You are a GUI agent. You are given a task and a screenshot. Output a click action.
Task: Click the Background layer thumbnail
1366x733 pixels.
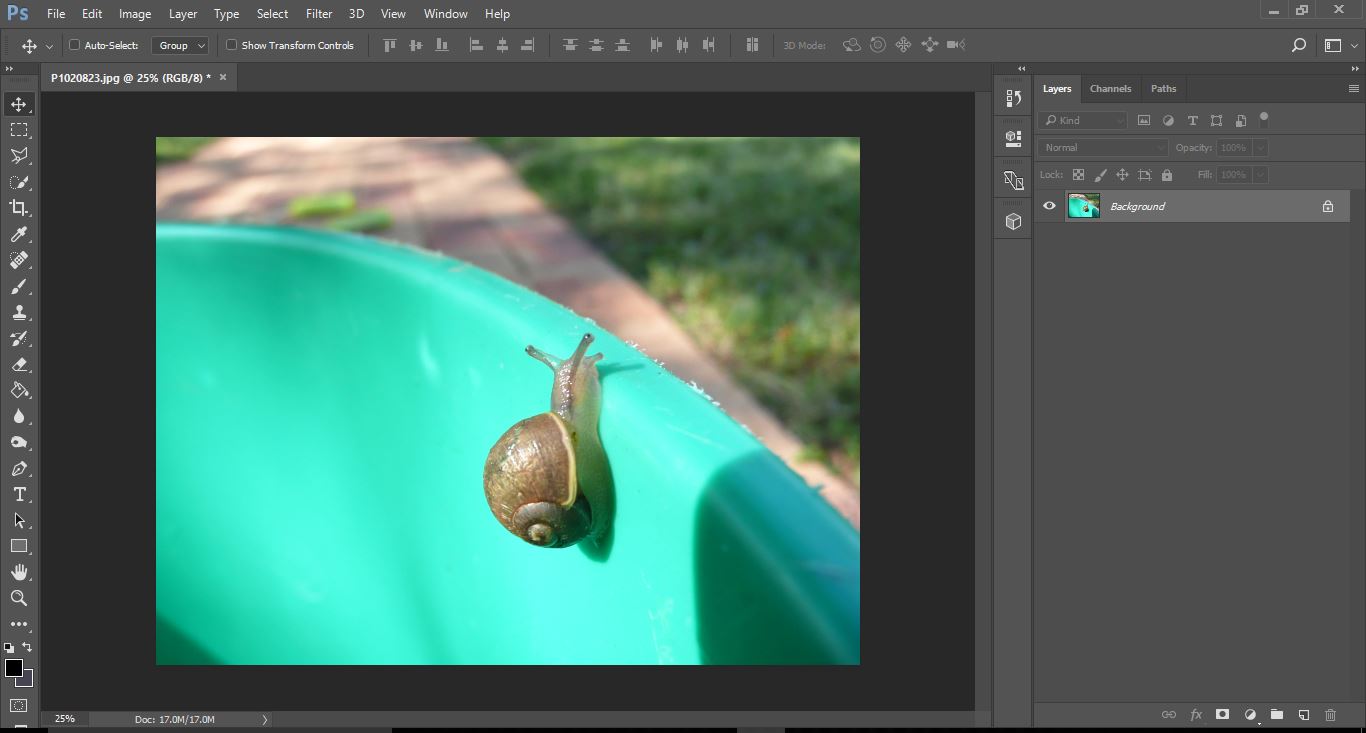click(1084, 206)
